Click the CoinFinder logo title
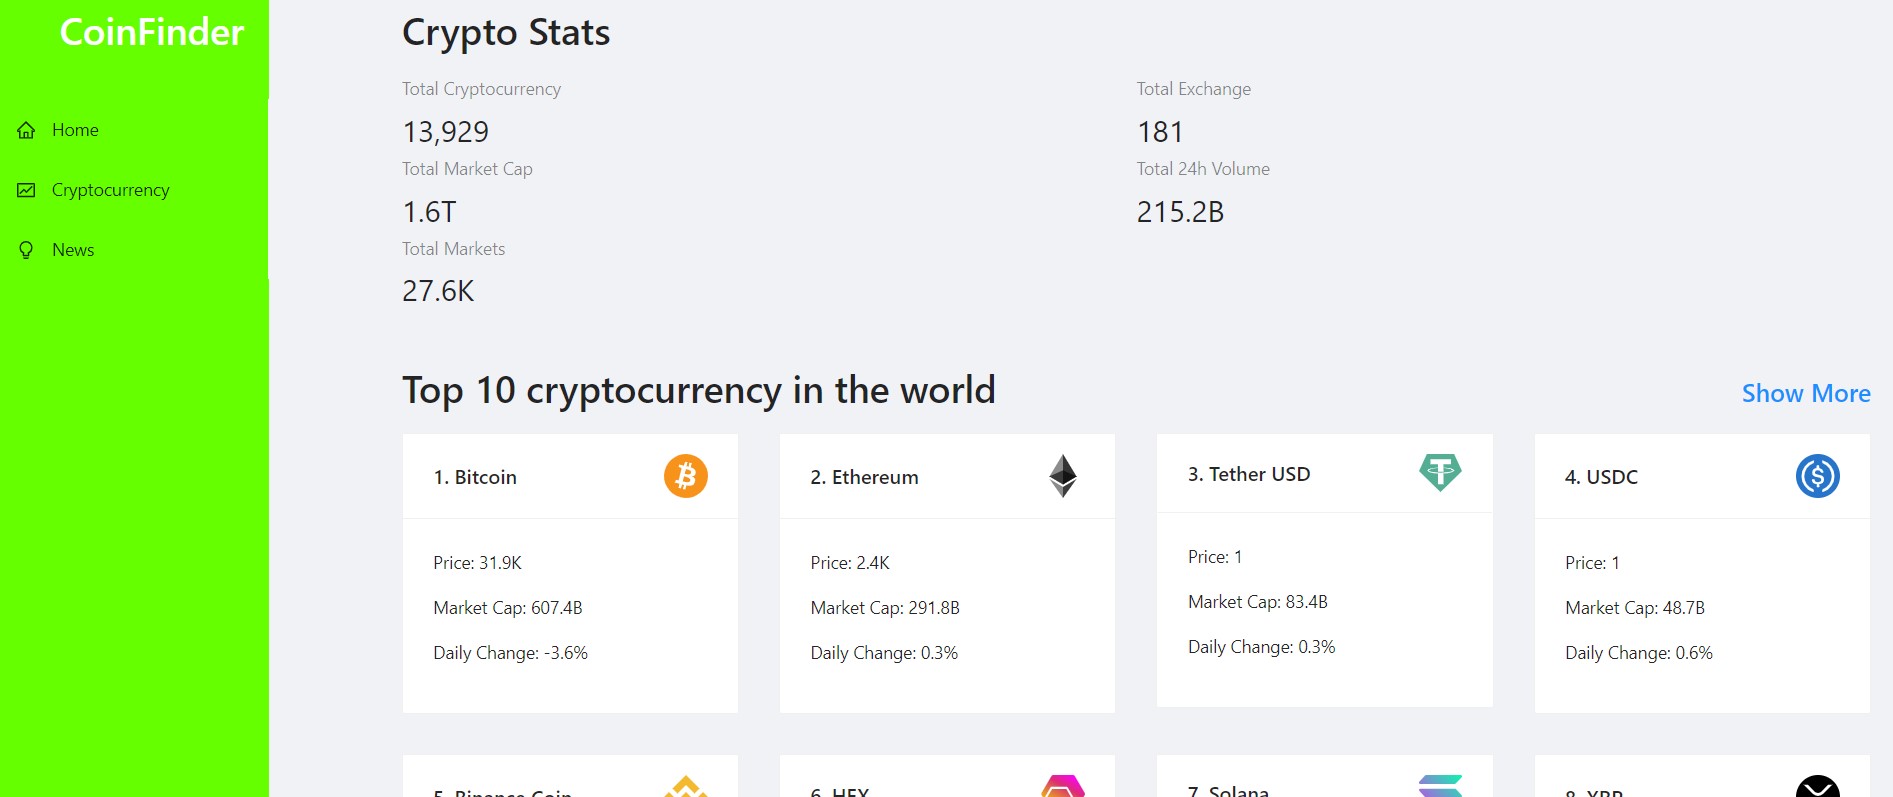The image size is (1893, 797). tap(152, 32)
